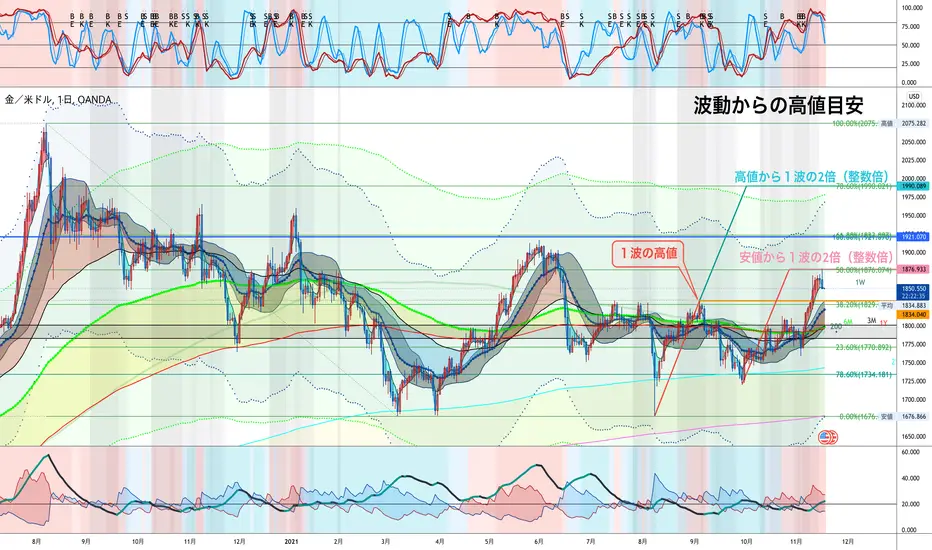Click the 5月 label on time axis
Viewport: 932px width, 550px height.
click(489, 542)
